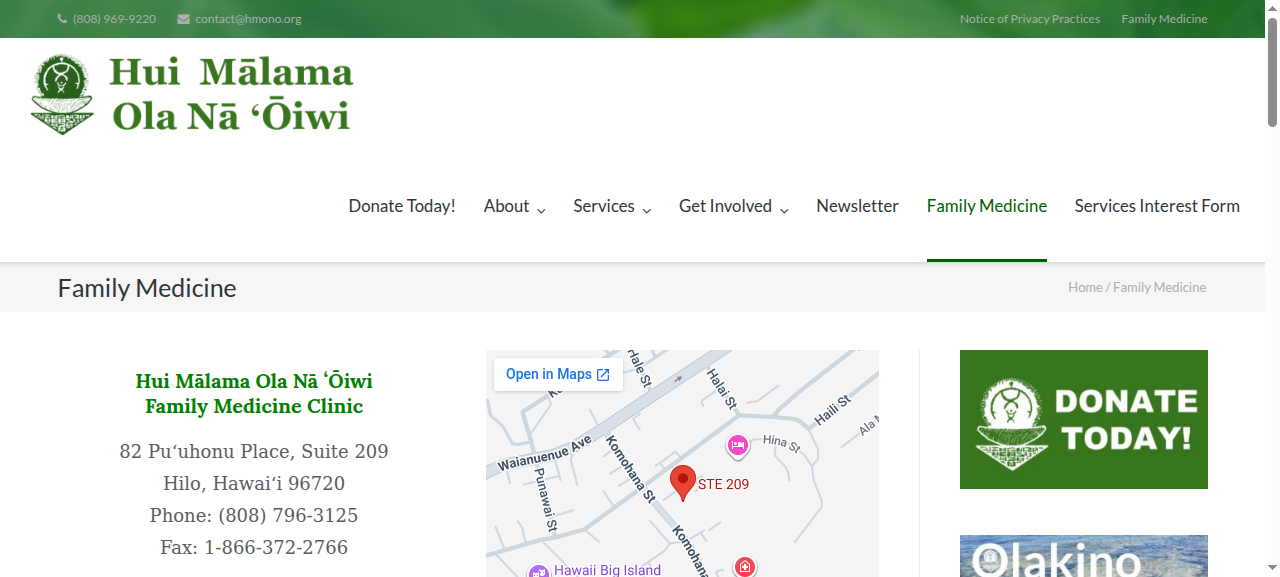Click the phone icon in top bar
This screenshot has width=1280, height=577.
62,19
